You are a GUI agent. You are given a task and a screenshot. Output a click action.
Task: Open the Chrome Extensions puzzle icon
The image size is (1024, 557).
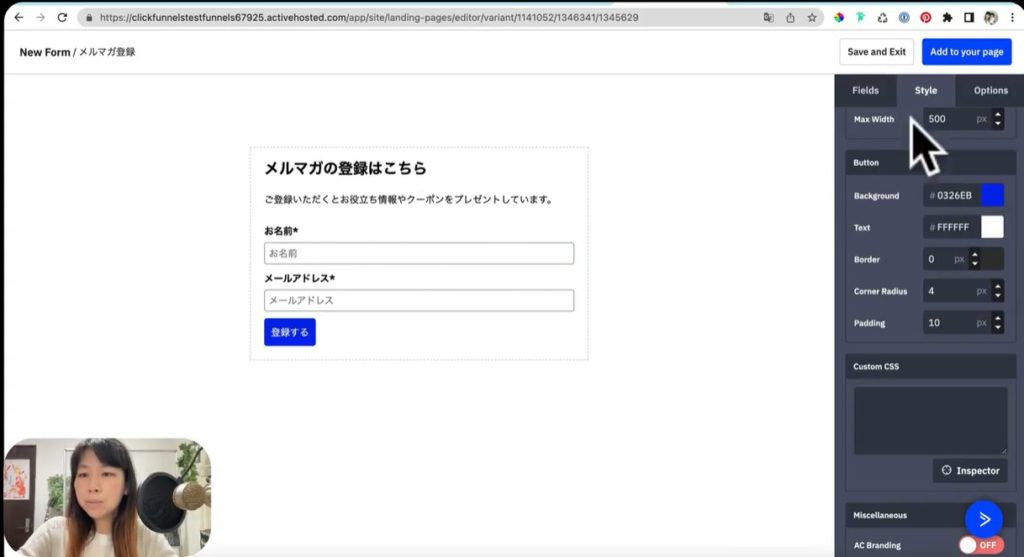click(947, 18)
